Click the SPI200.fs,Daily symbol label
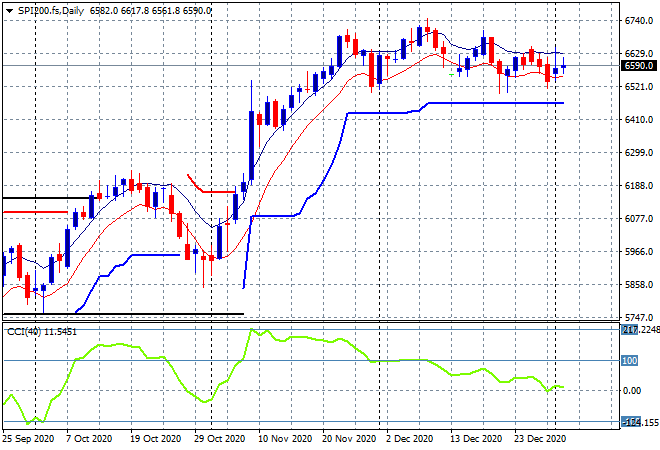This screenshot has width=660, height=450. tap(51, 11)
